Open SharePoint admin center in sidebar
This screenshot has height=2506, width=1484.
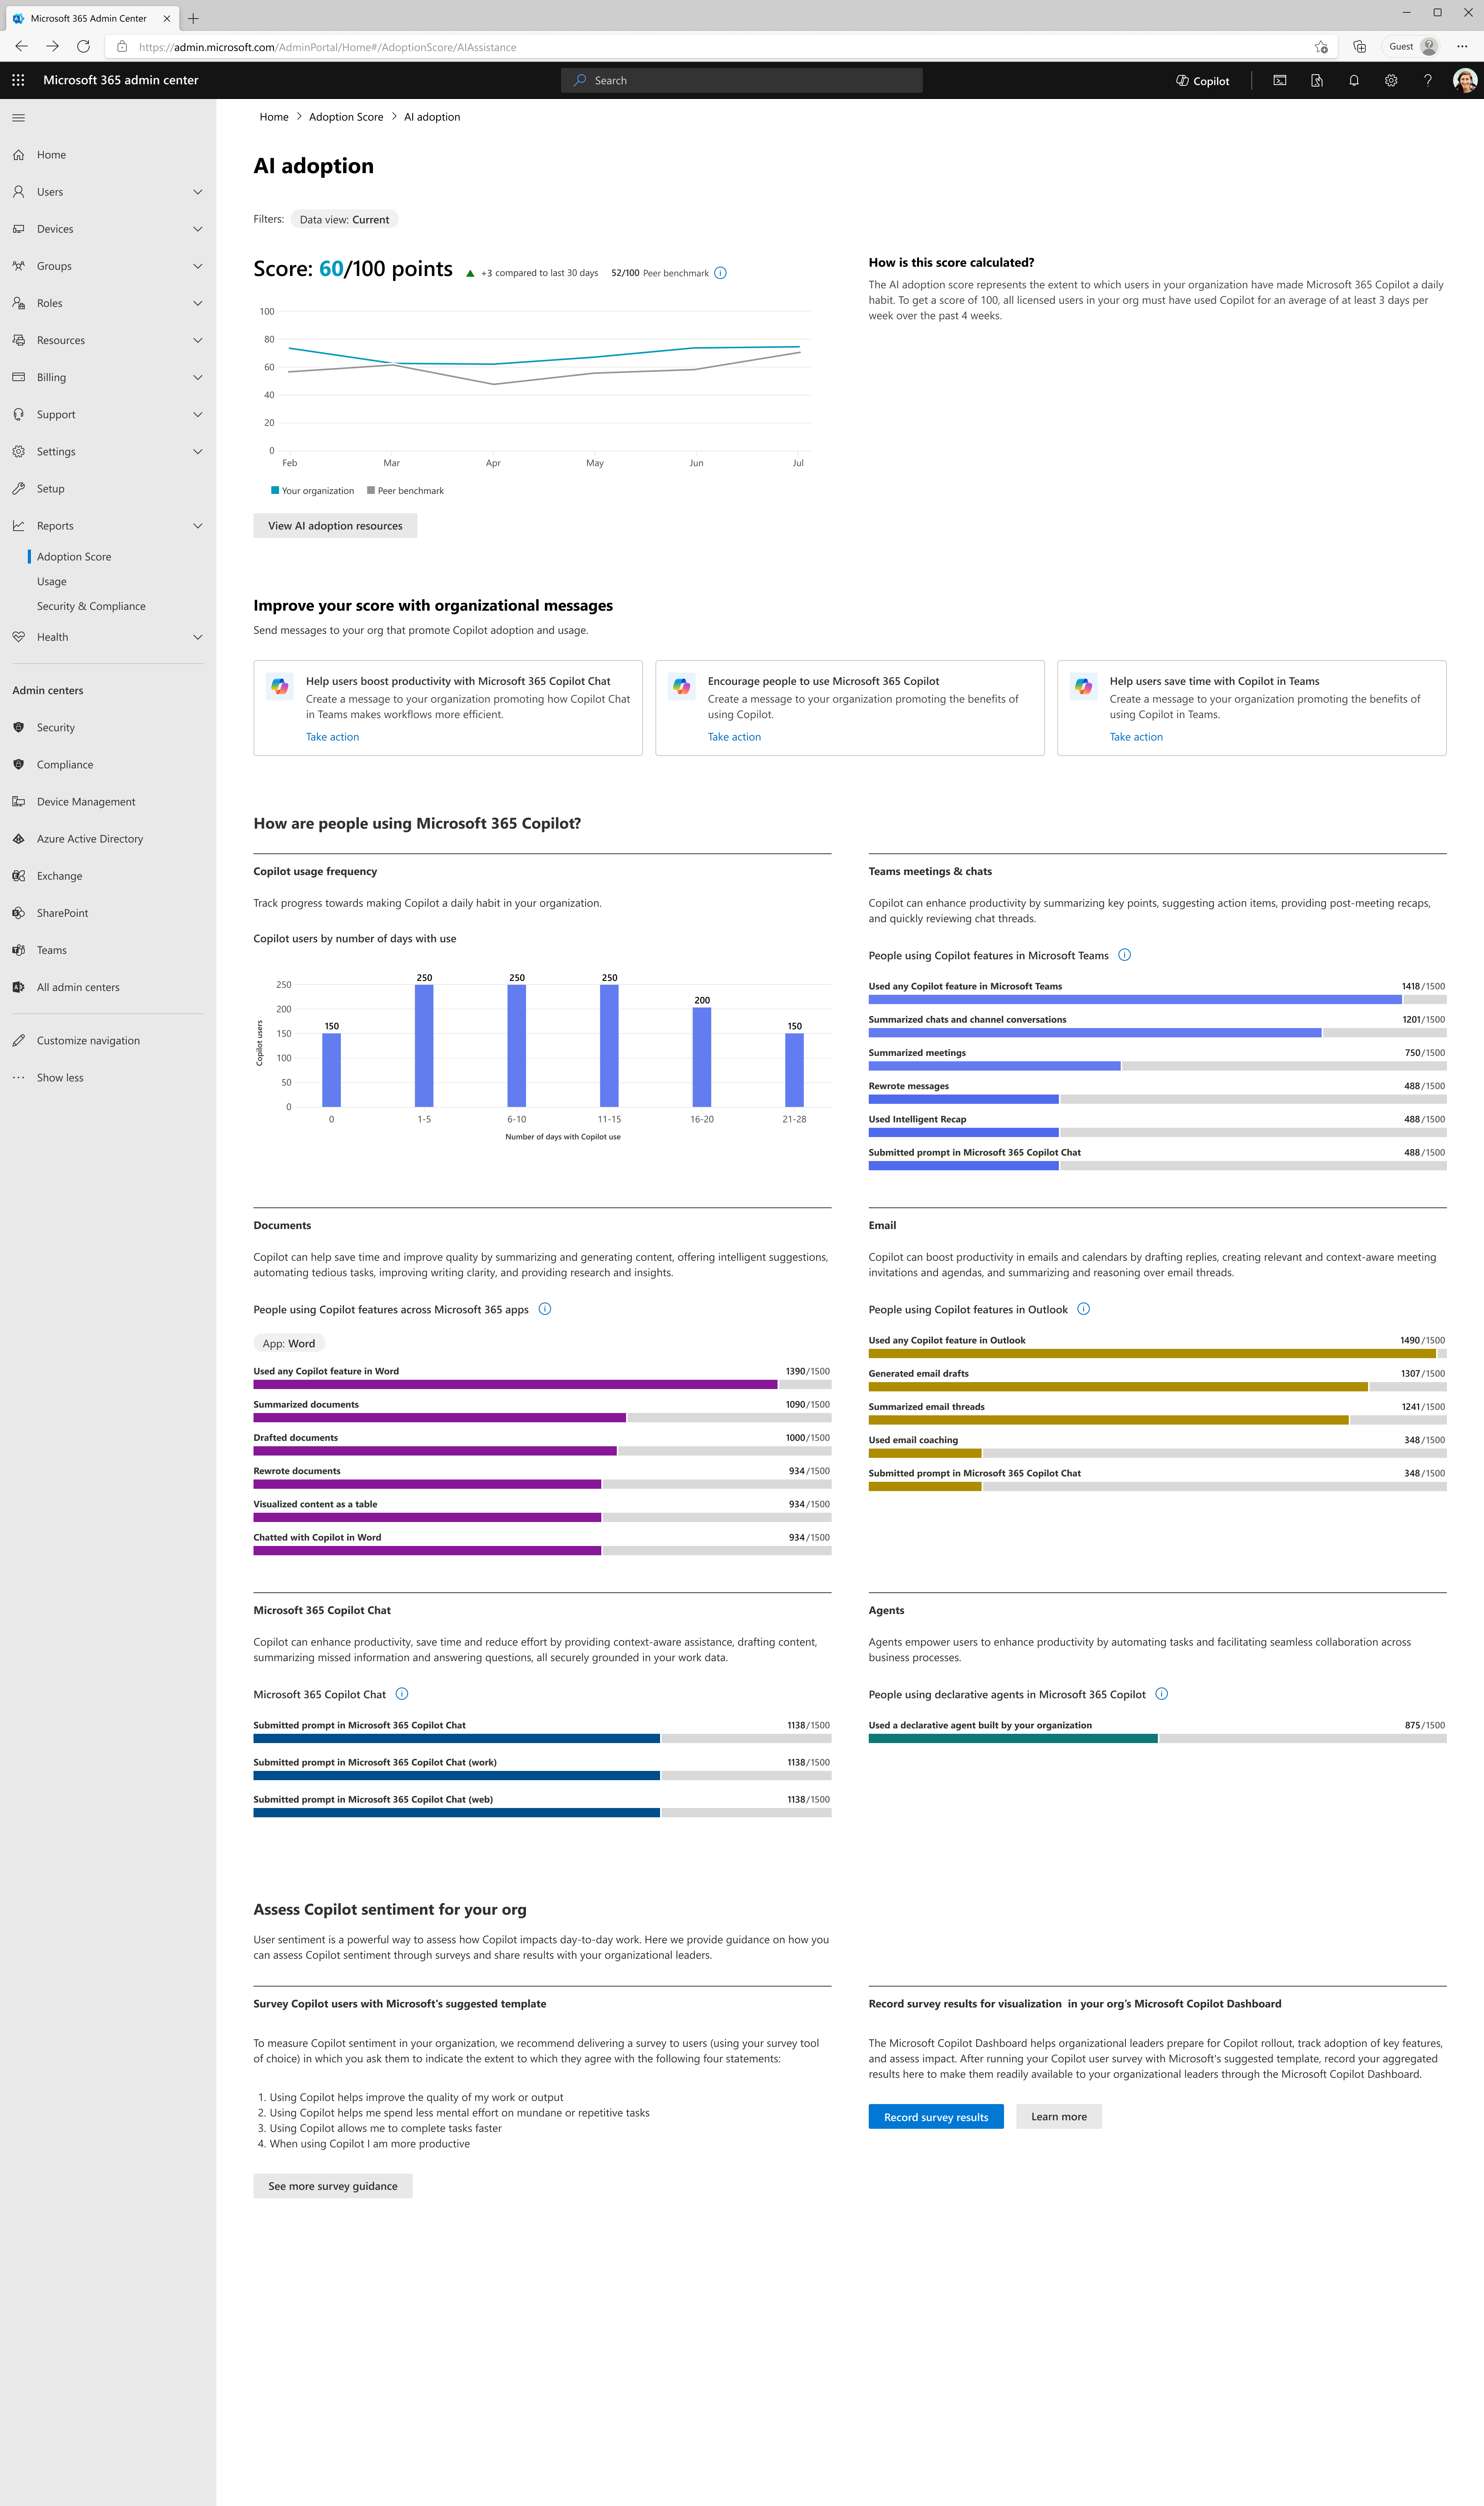click(108, 913)
